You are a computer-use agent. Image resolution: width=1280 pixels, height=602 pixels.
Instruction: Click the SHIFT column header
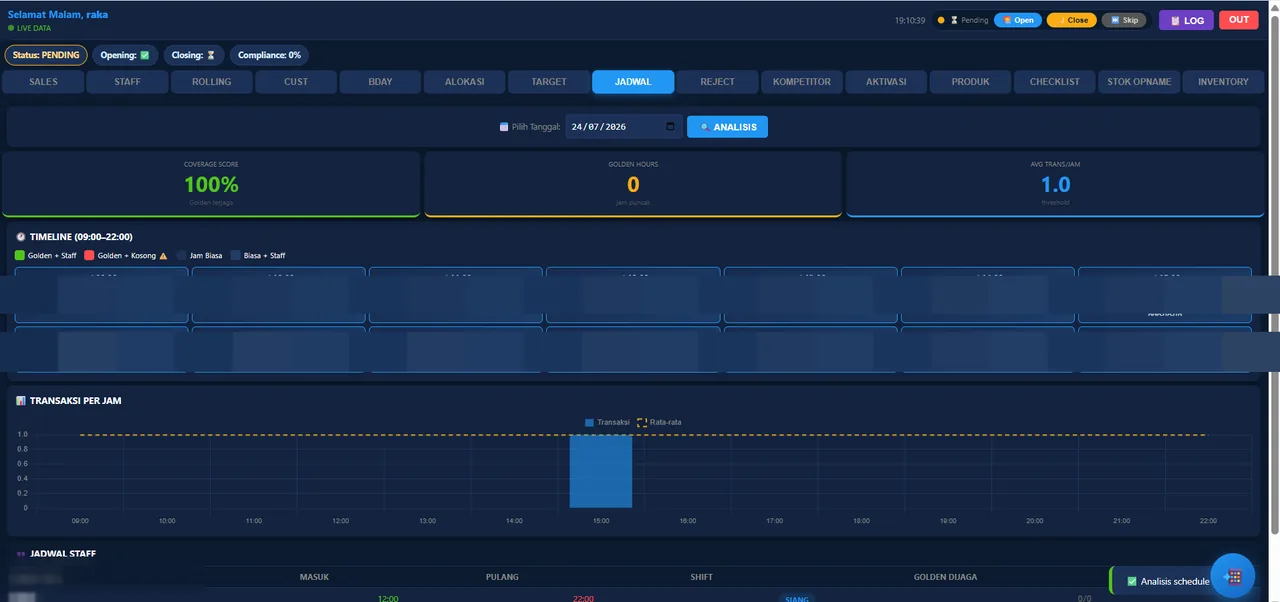701,577
